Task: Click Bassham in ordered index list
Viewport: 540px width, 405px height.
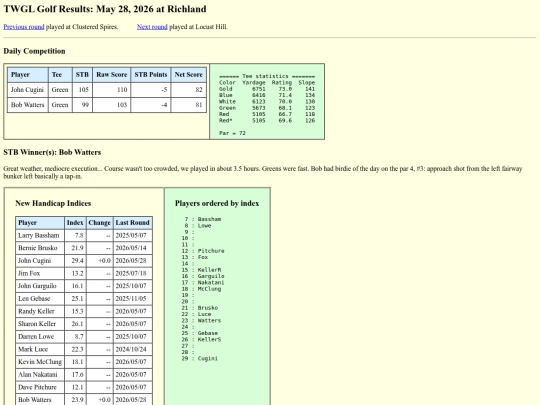Action: (209, 219)
